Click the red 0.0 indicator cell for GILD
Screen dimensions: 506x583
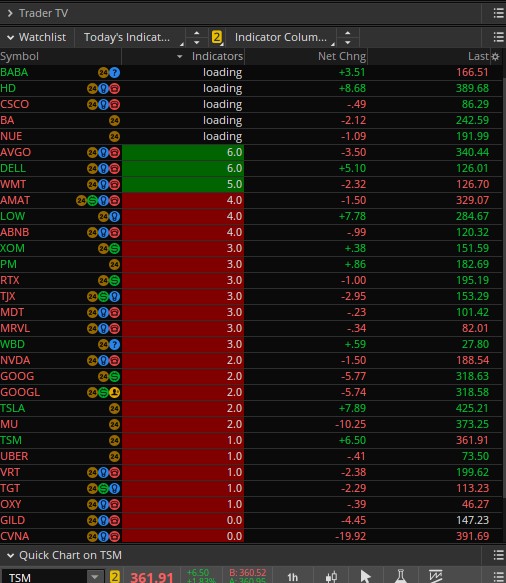coord(183,521)
